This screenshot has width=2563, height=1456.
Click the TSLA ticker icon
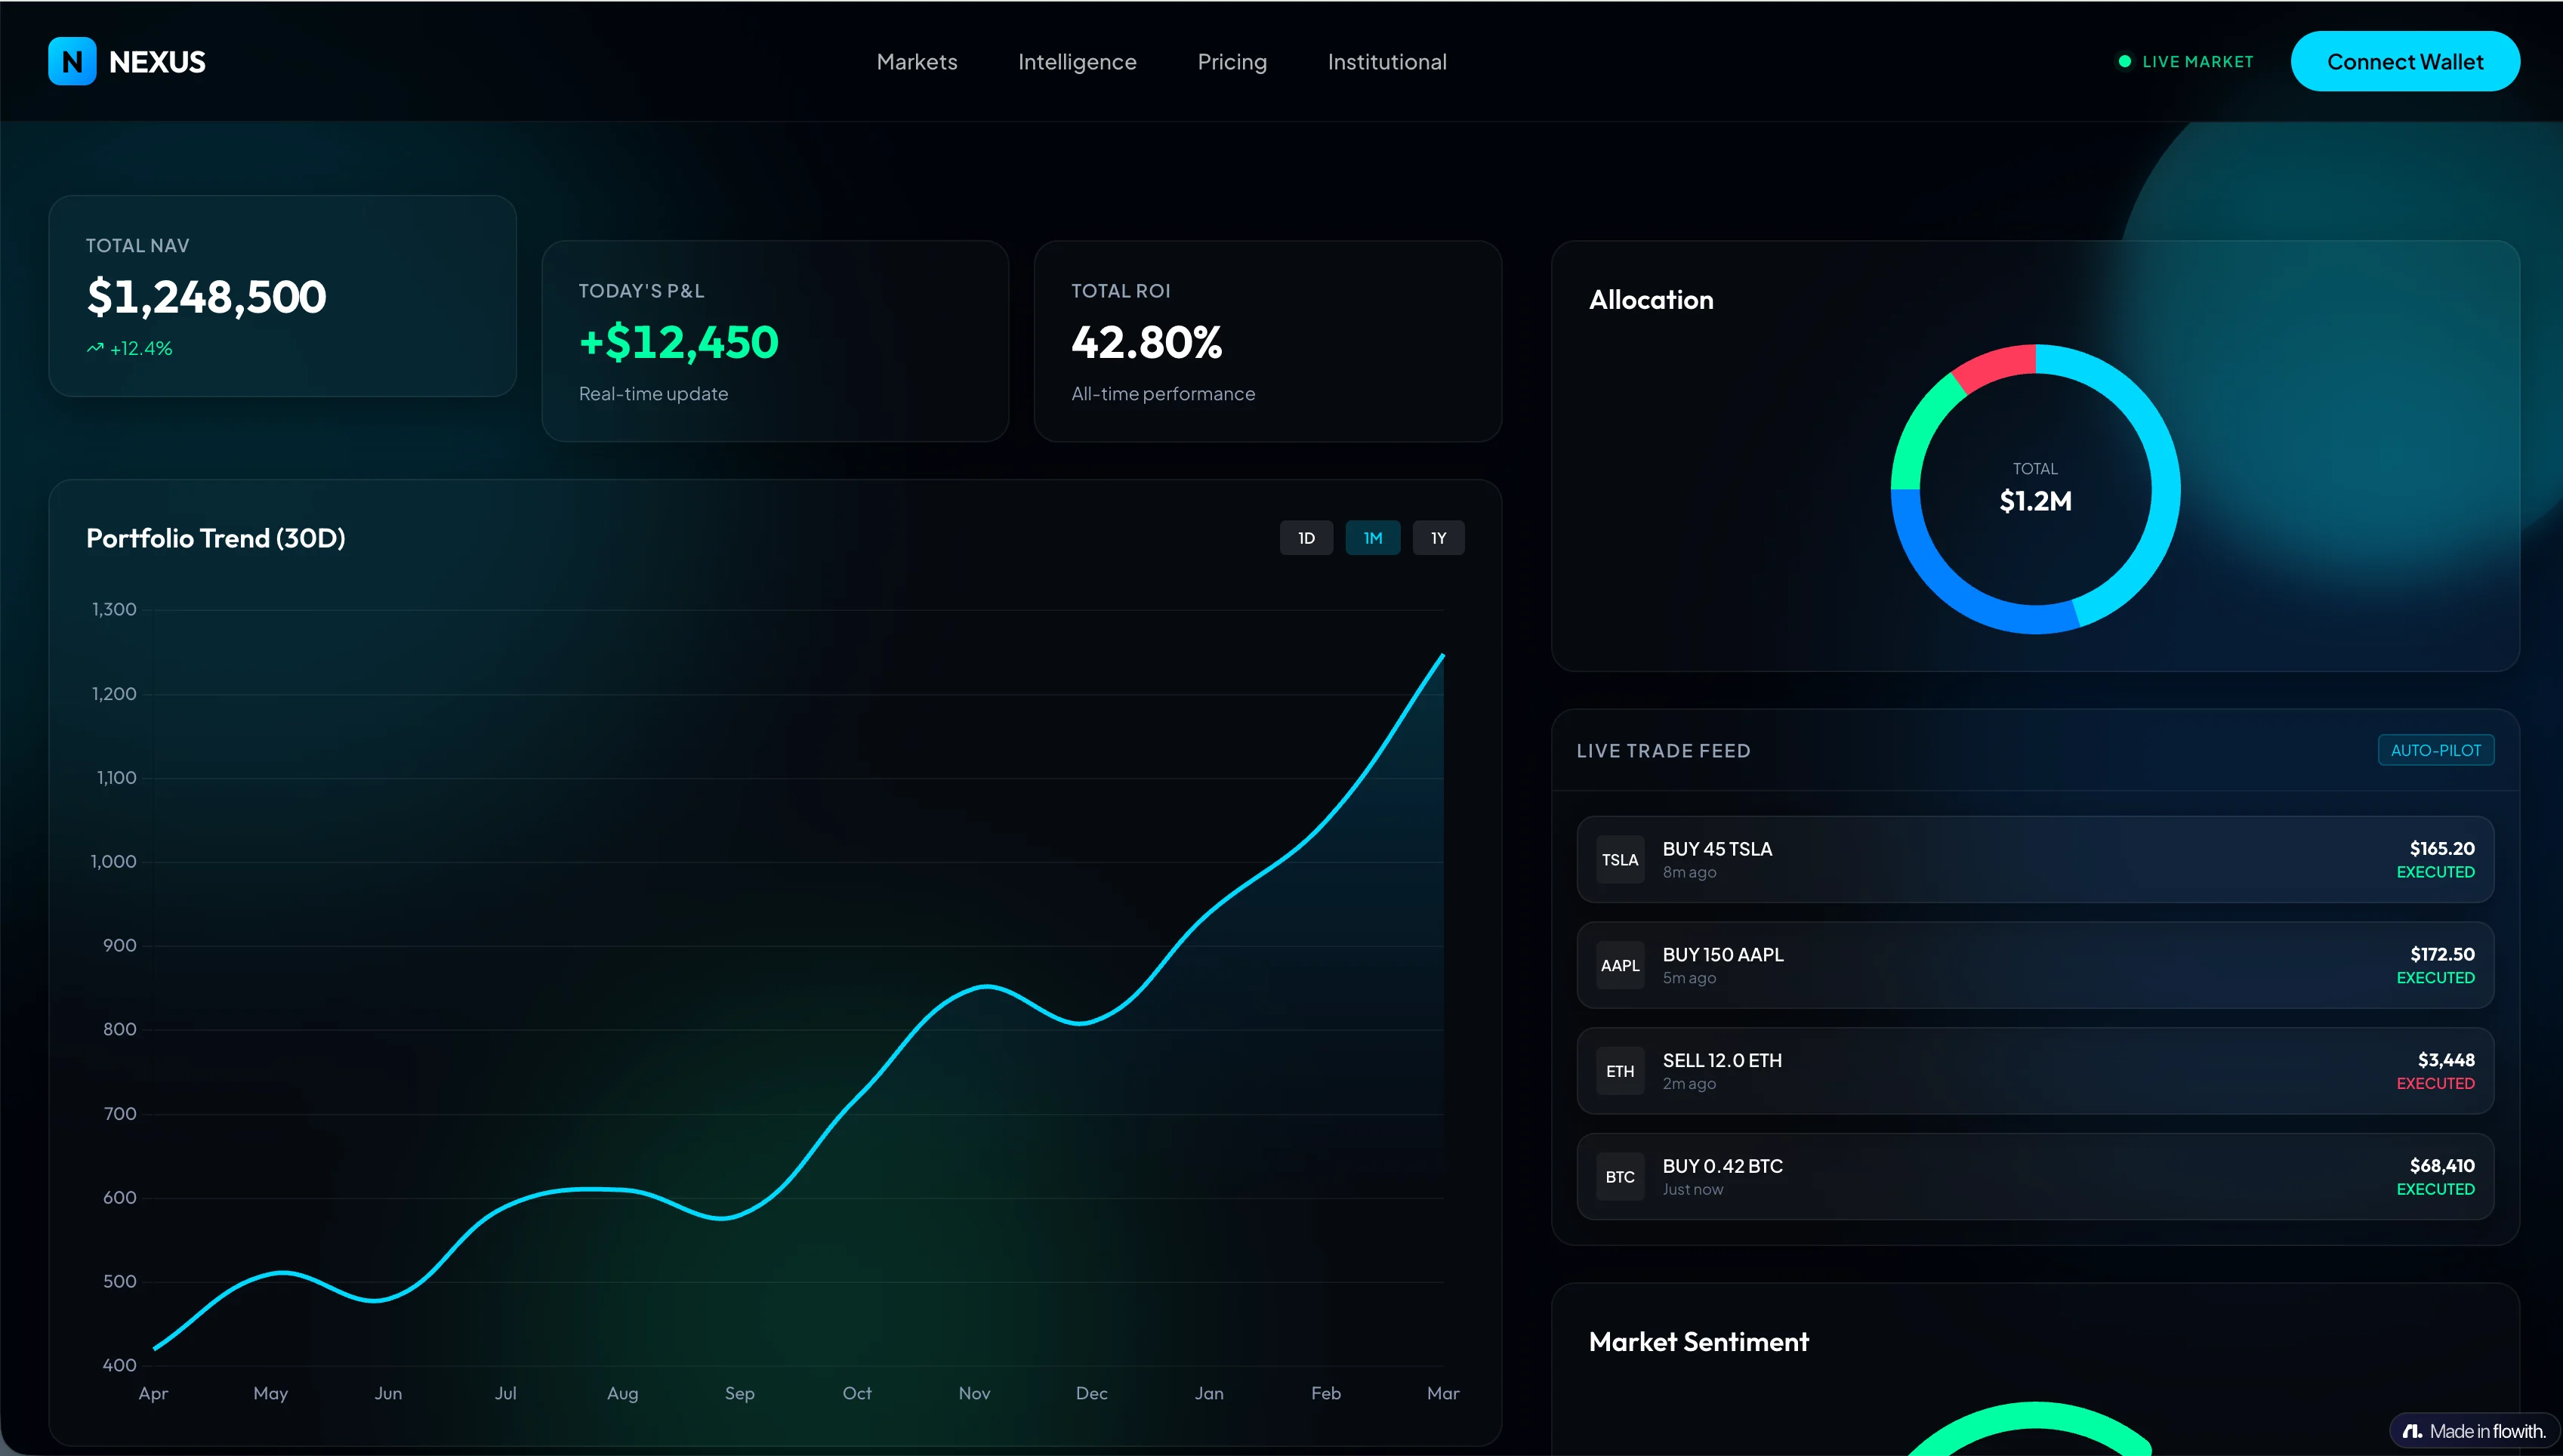coord(1620,860)
